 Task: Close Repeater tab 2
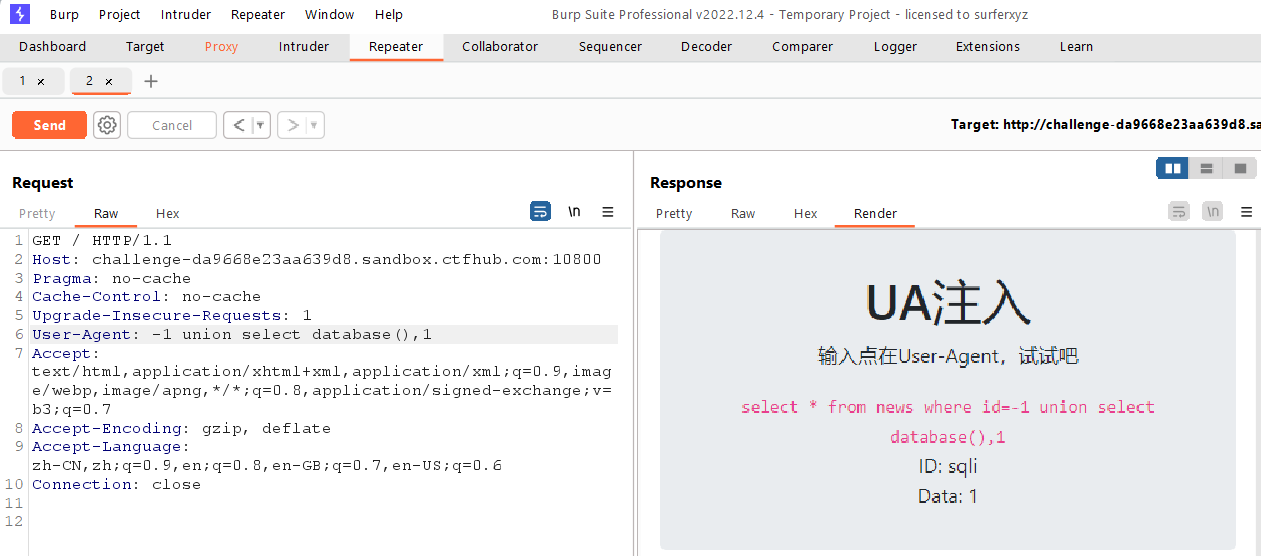click(x=109, y=82)
